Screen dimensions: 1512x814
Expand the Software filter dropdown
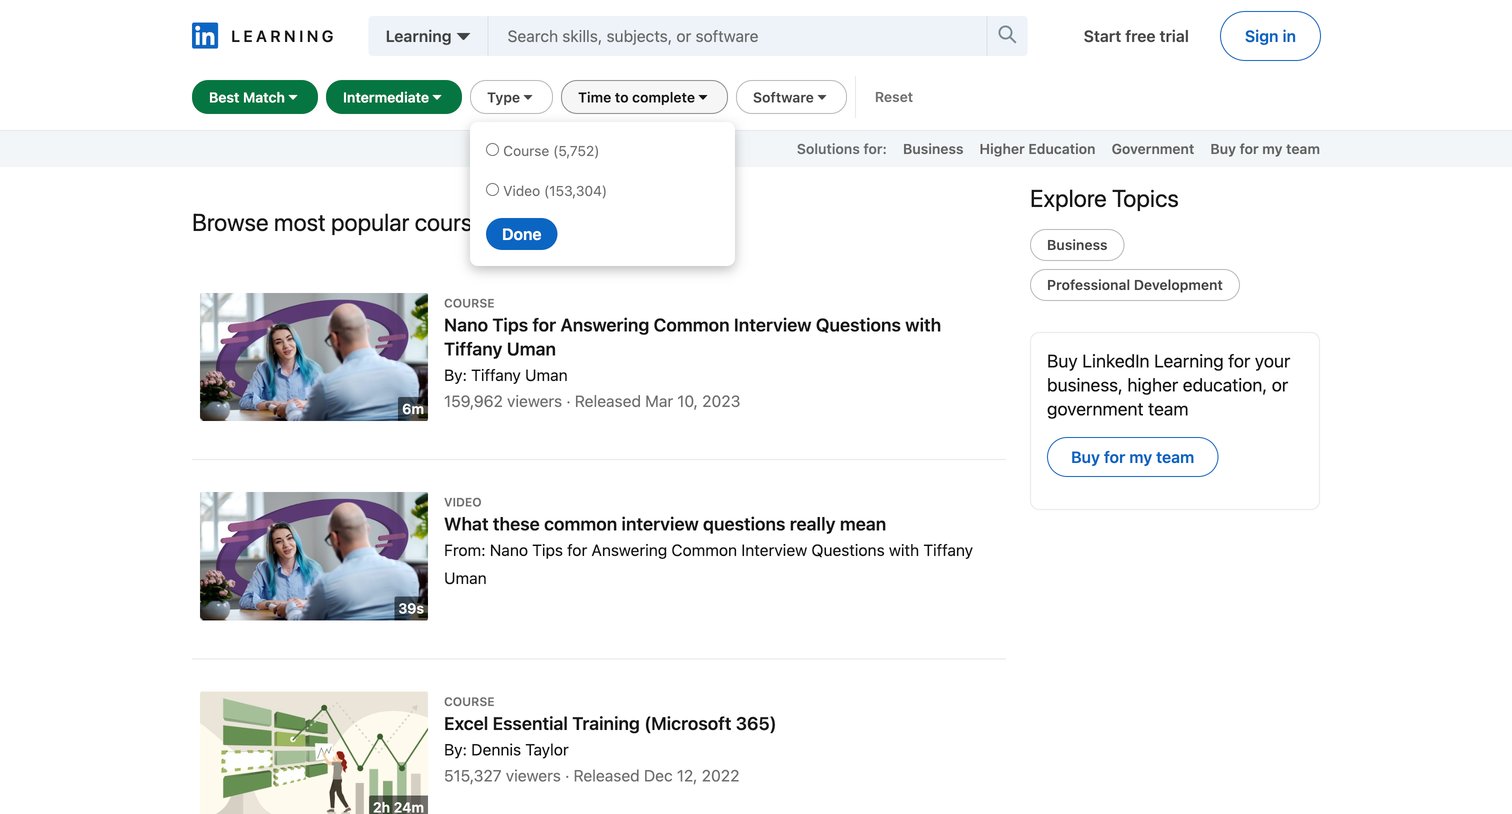tap(791, 97)
